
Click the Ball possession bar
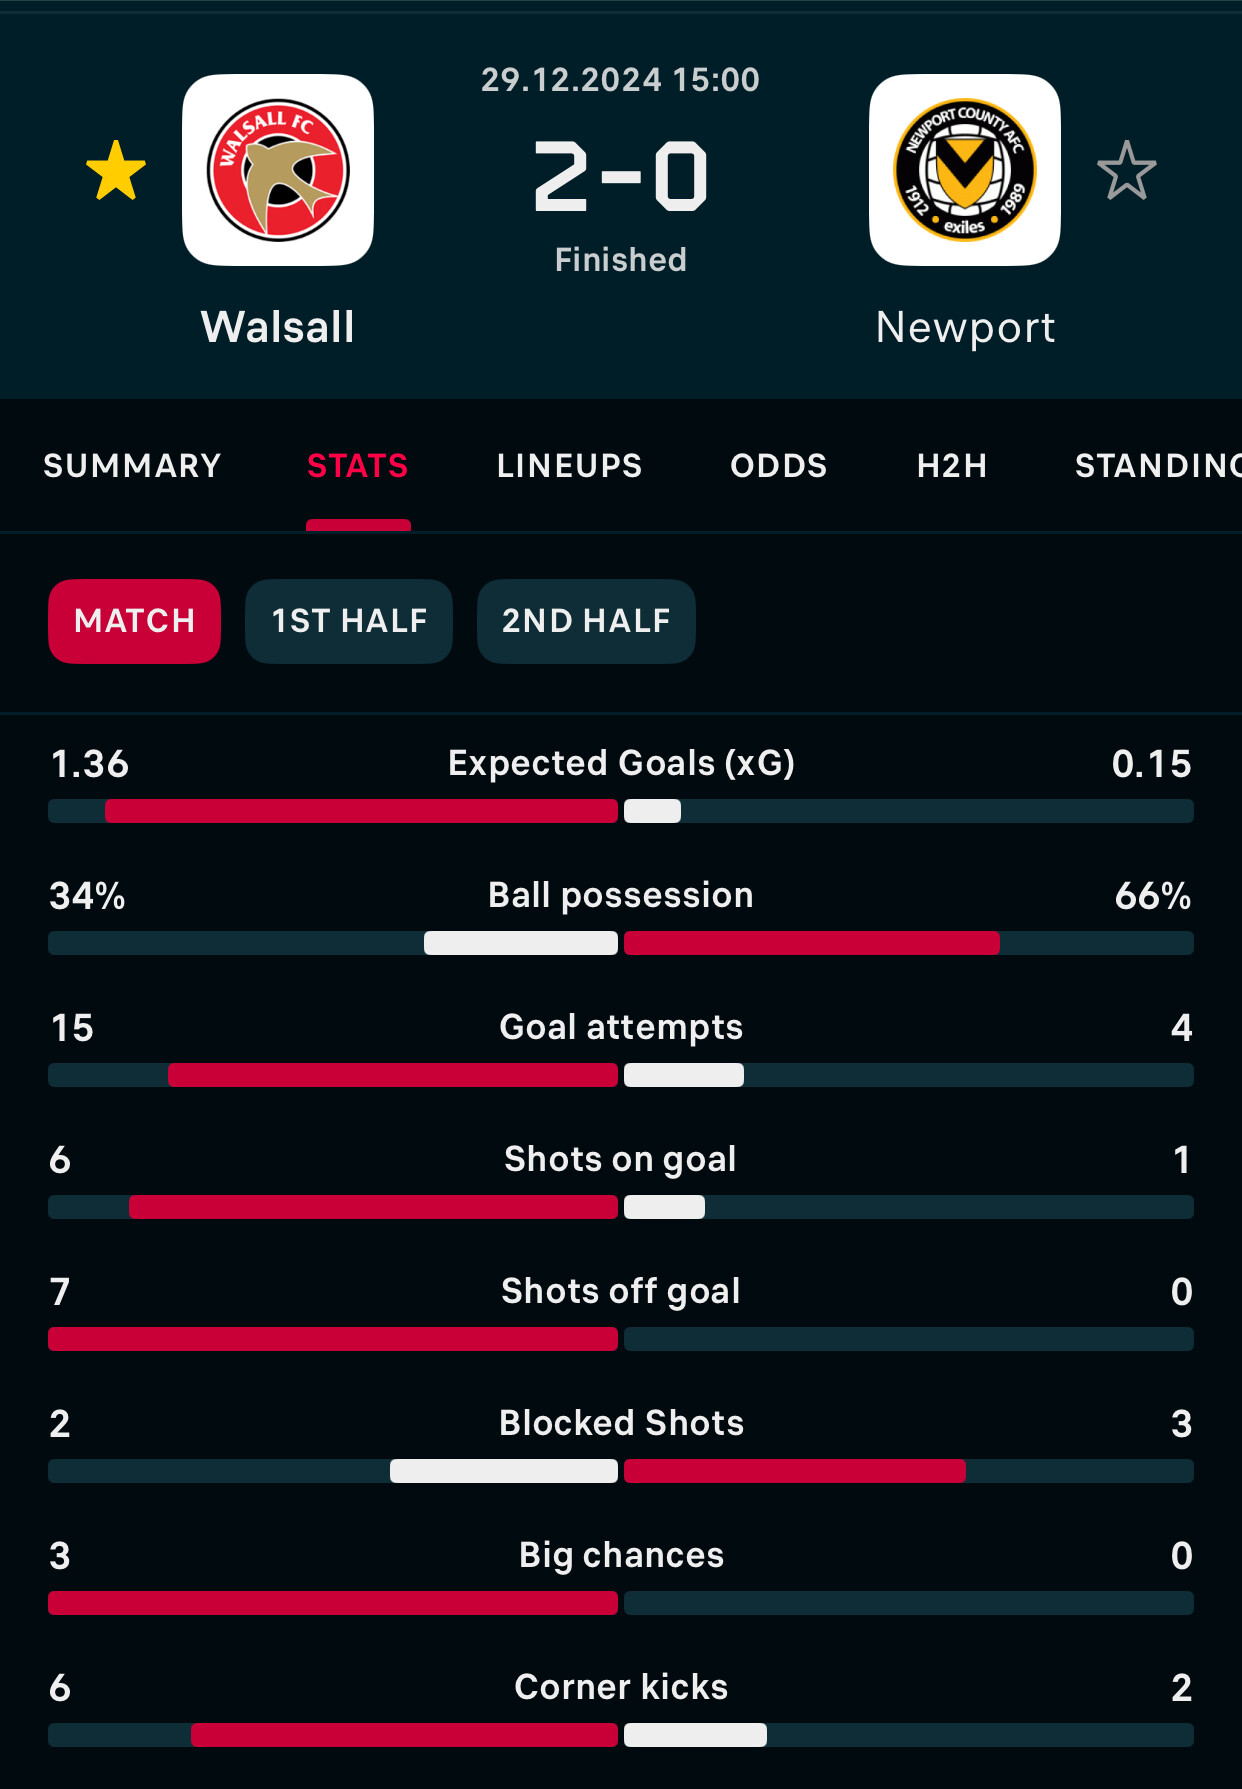(x=621, y=943)
